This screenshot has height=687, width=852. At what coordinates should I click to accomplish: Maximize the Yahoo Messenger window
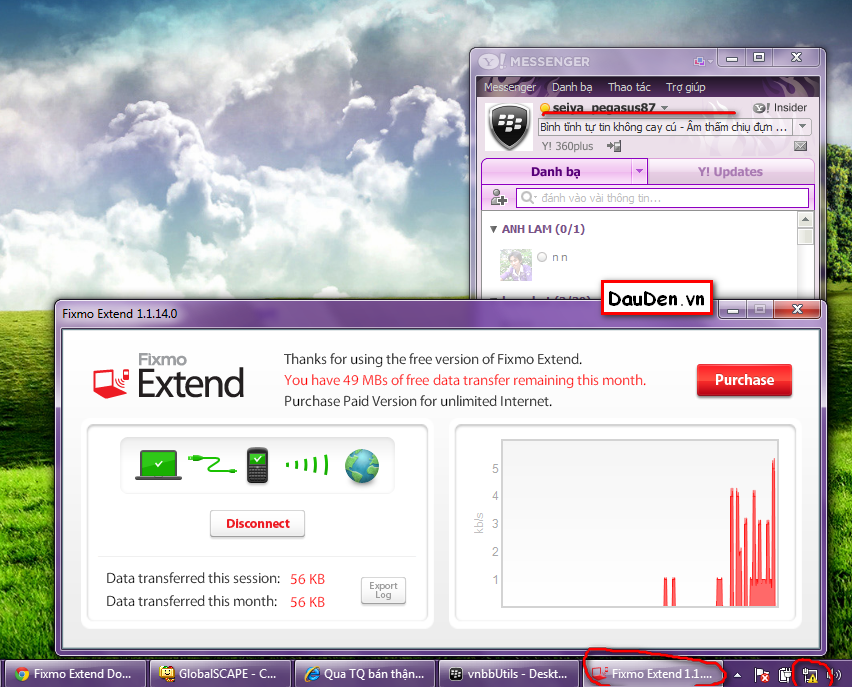(759, 57)
